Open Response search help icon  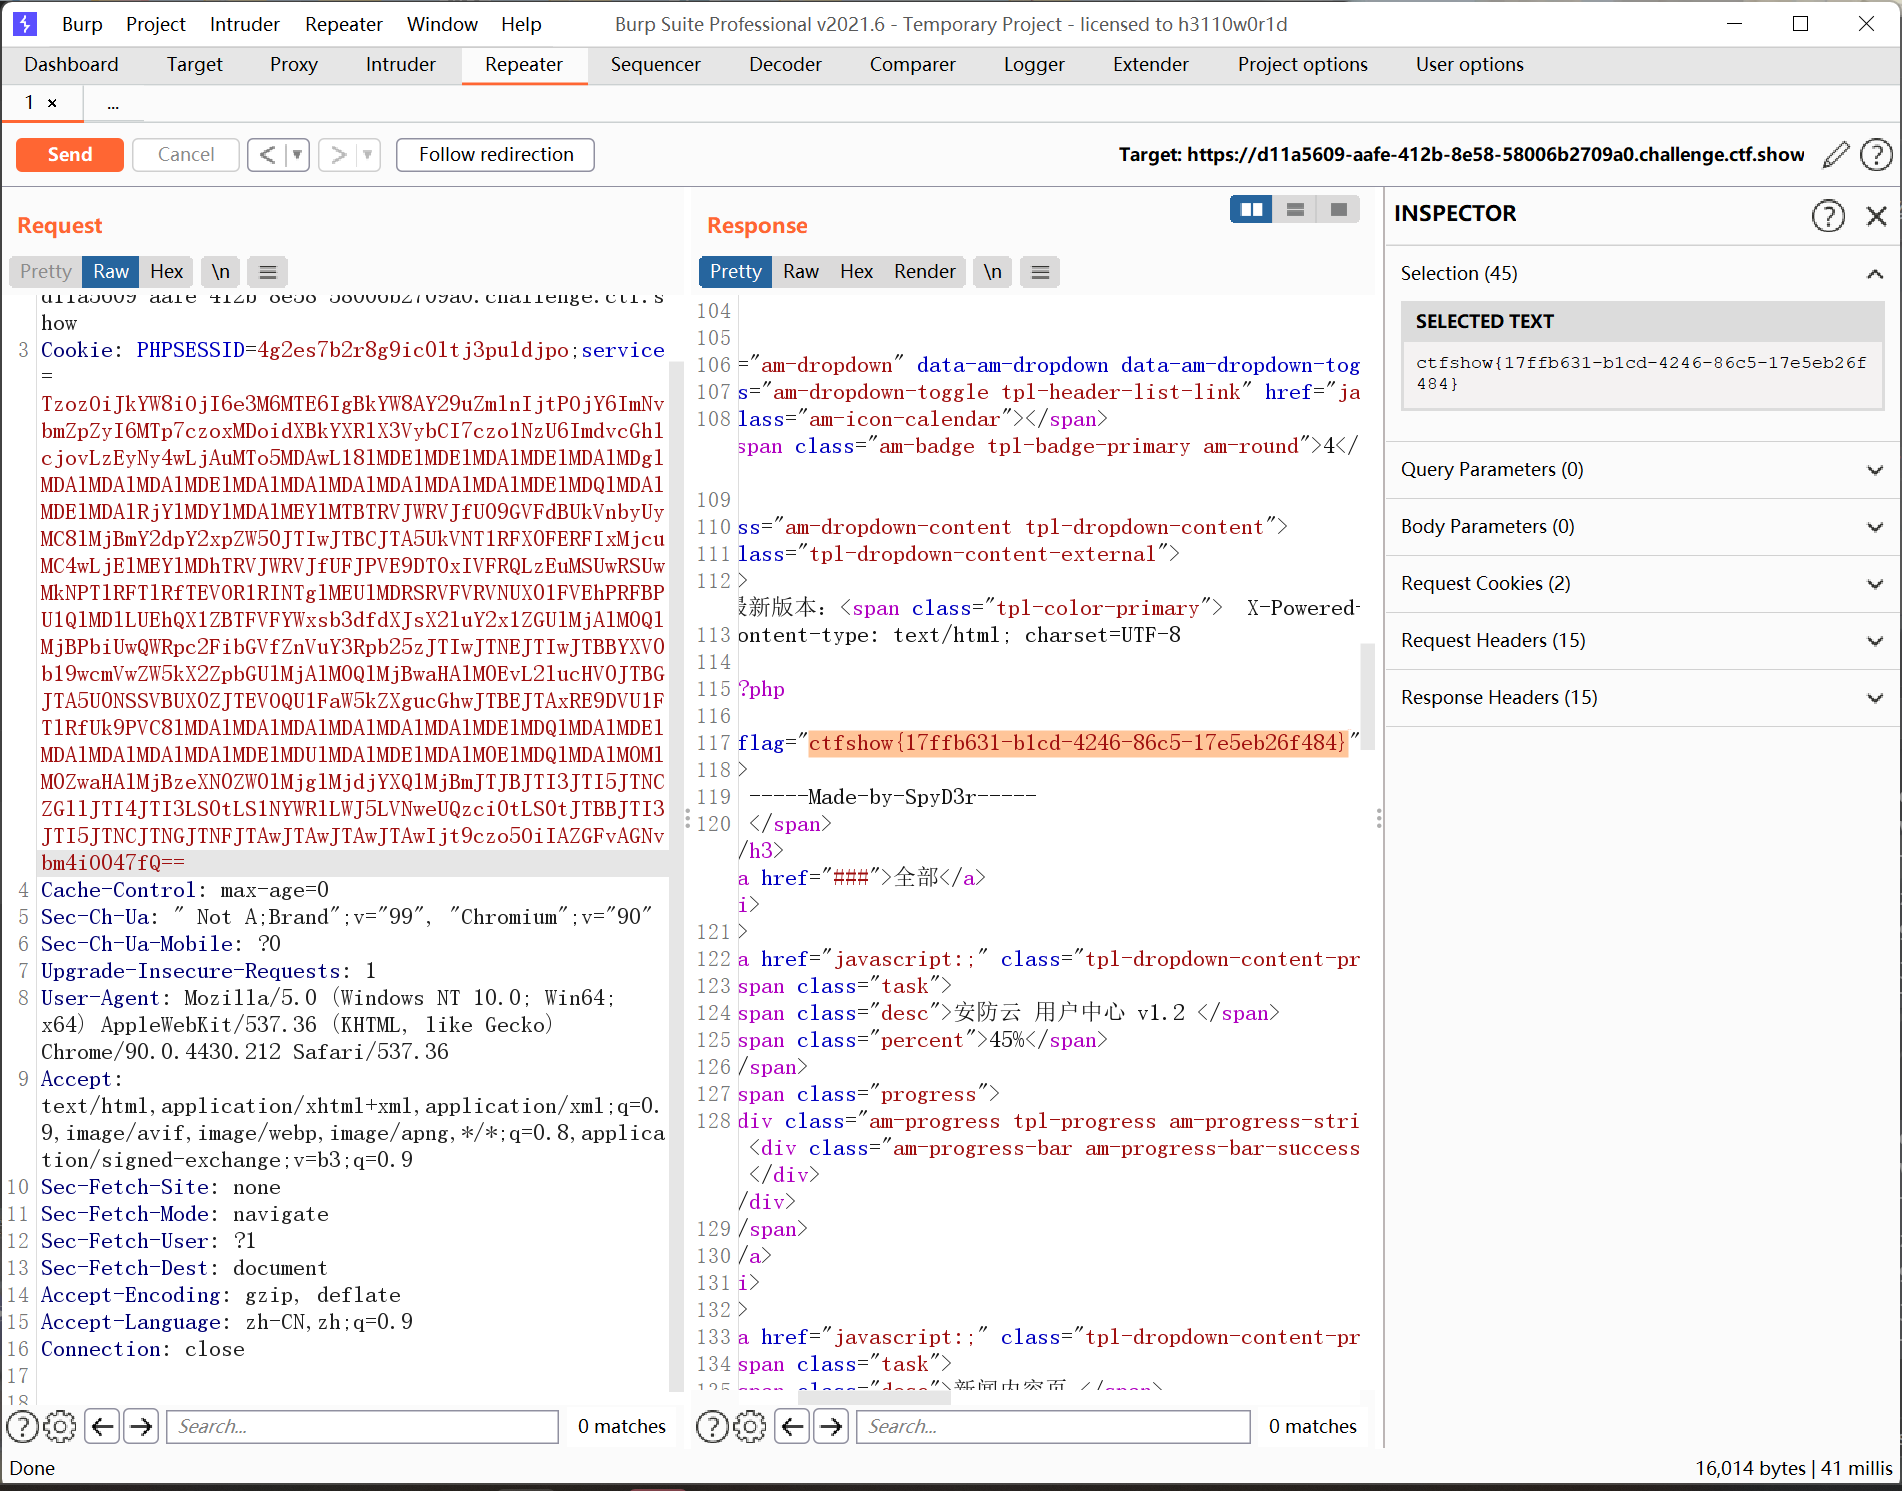pyautogui.click(x=712, y=1426)
